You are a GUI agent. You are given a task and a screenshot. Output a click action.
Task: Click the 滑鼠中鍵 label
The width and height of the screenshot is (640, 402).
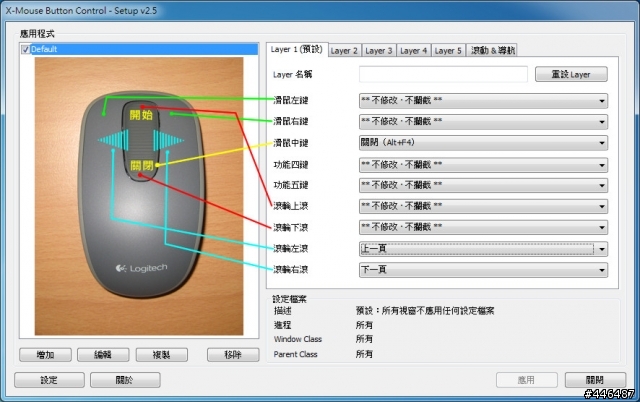click(291, 143)
